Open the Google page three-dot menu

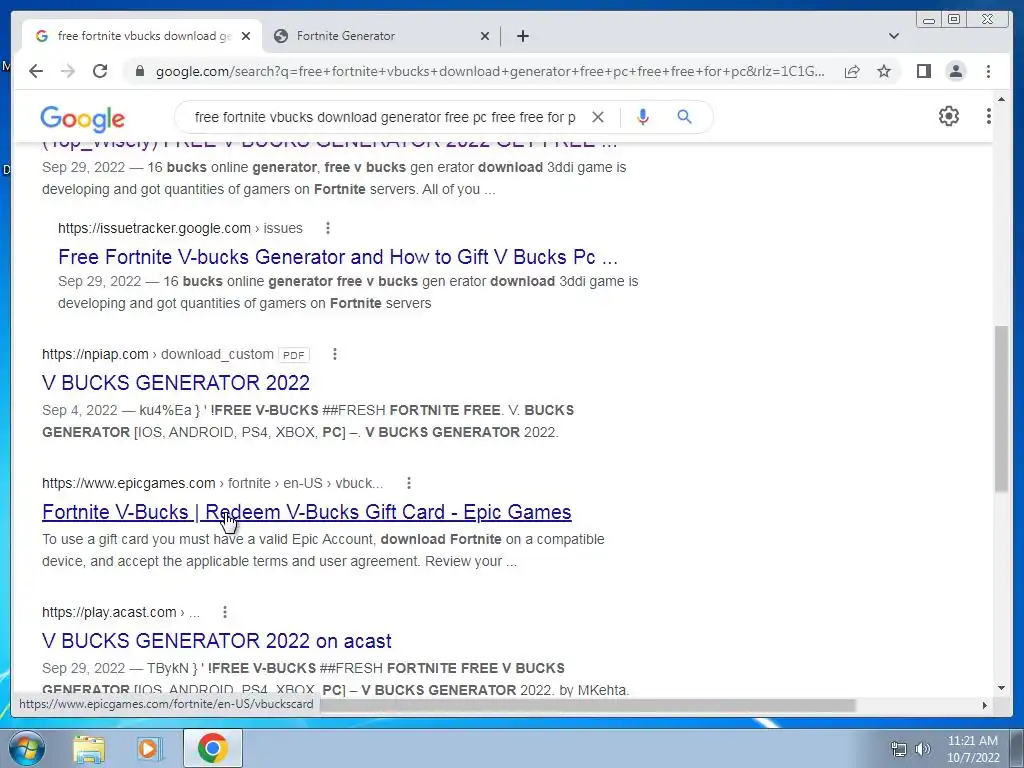coord(989,116)
